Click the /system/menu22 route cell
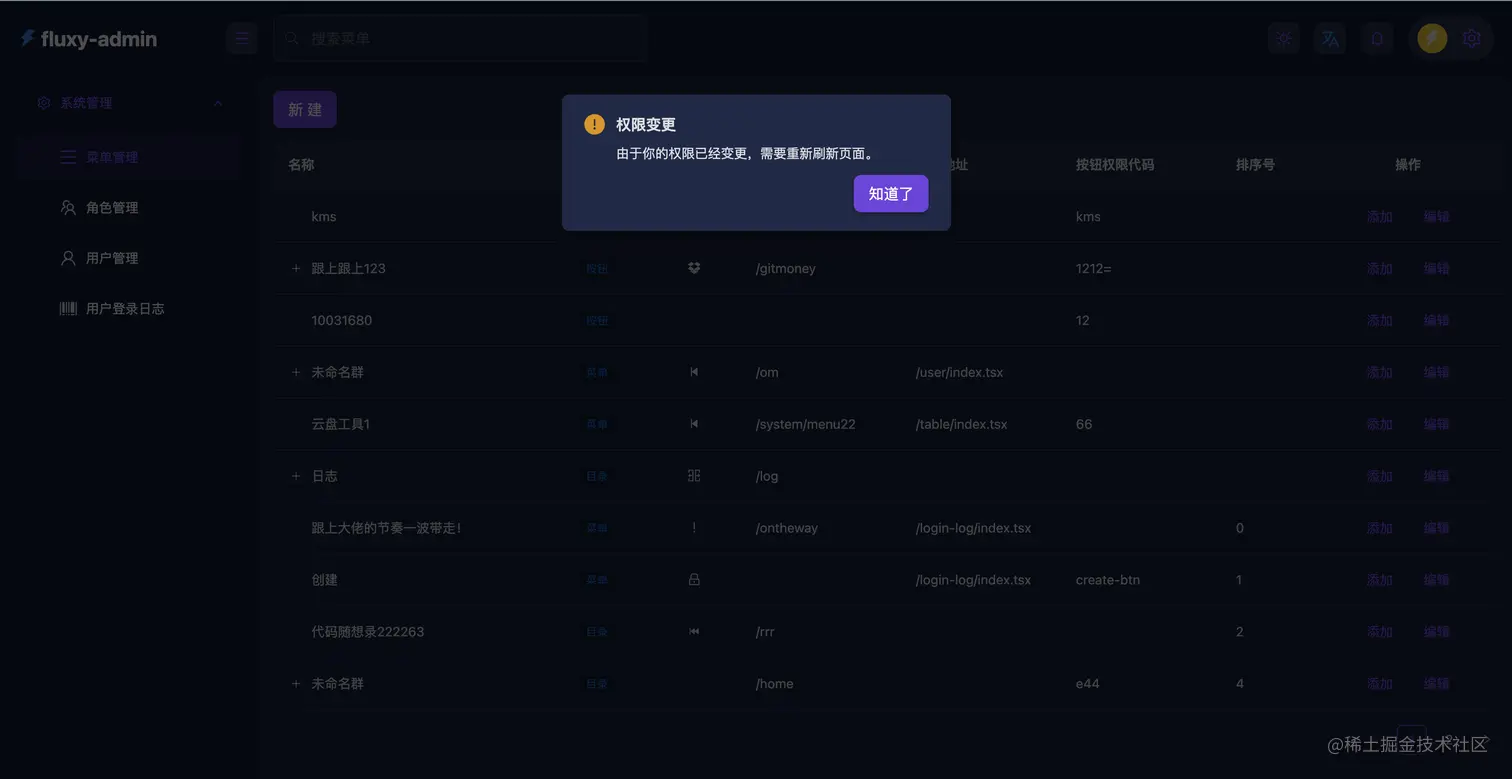Viewport: 1512px width, 779px height. click(x=806, y=424)
